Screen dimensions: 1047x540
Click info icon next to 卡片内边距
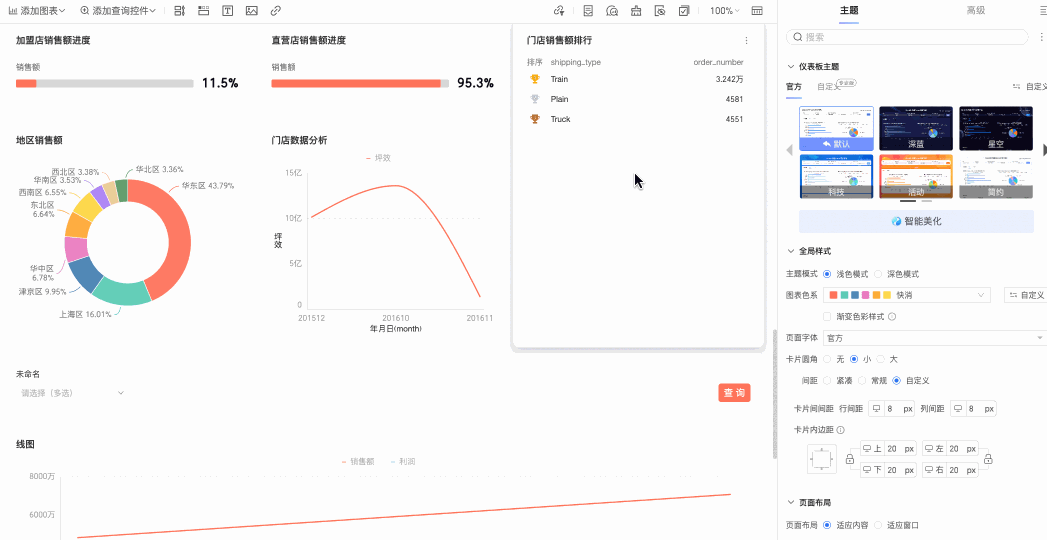click(841, 431)
